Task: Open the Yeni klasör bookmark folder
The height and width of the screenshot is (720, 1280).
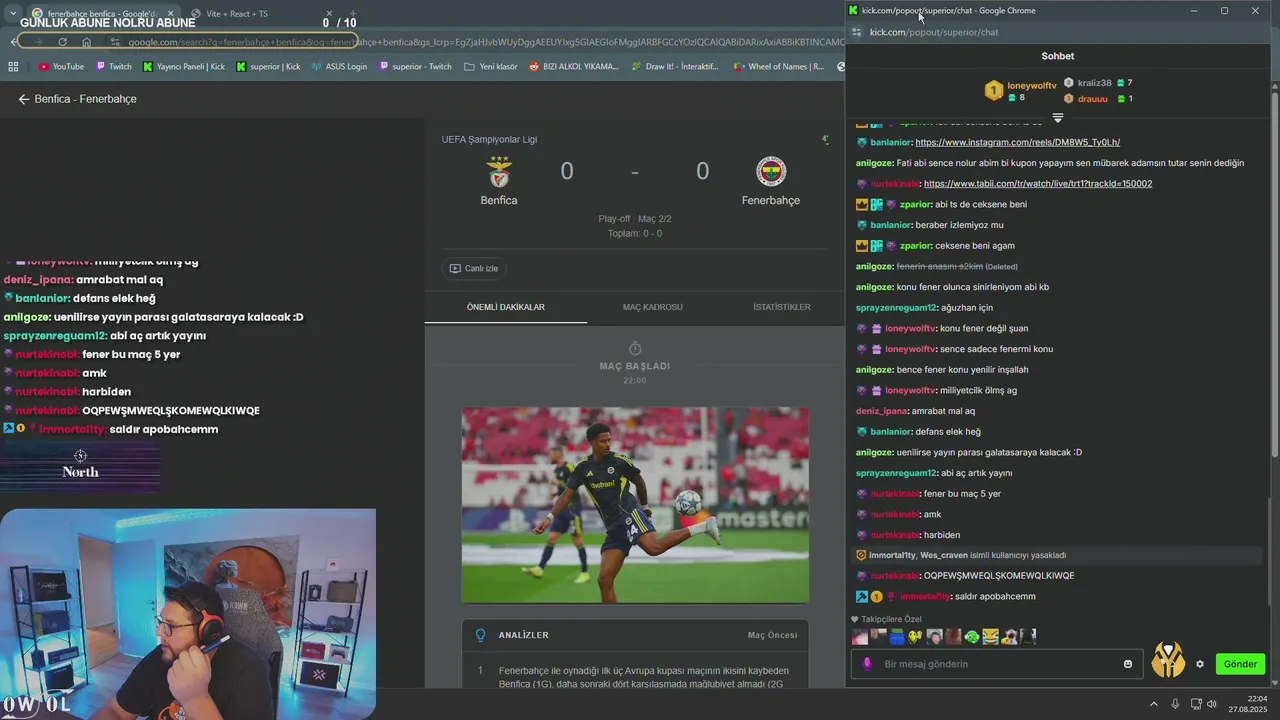Action: point(491,67)
